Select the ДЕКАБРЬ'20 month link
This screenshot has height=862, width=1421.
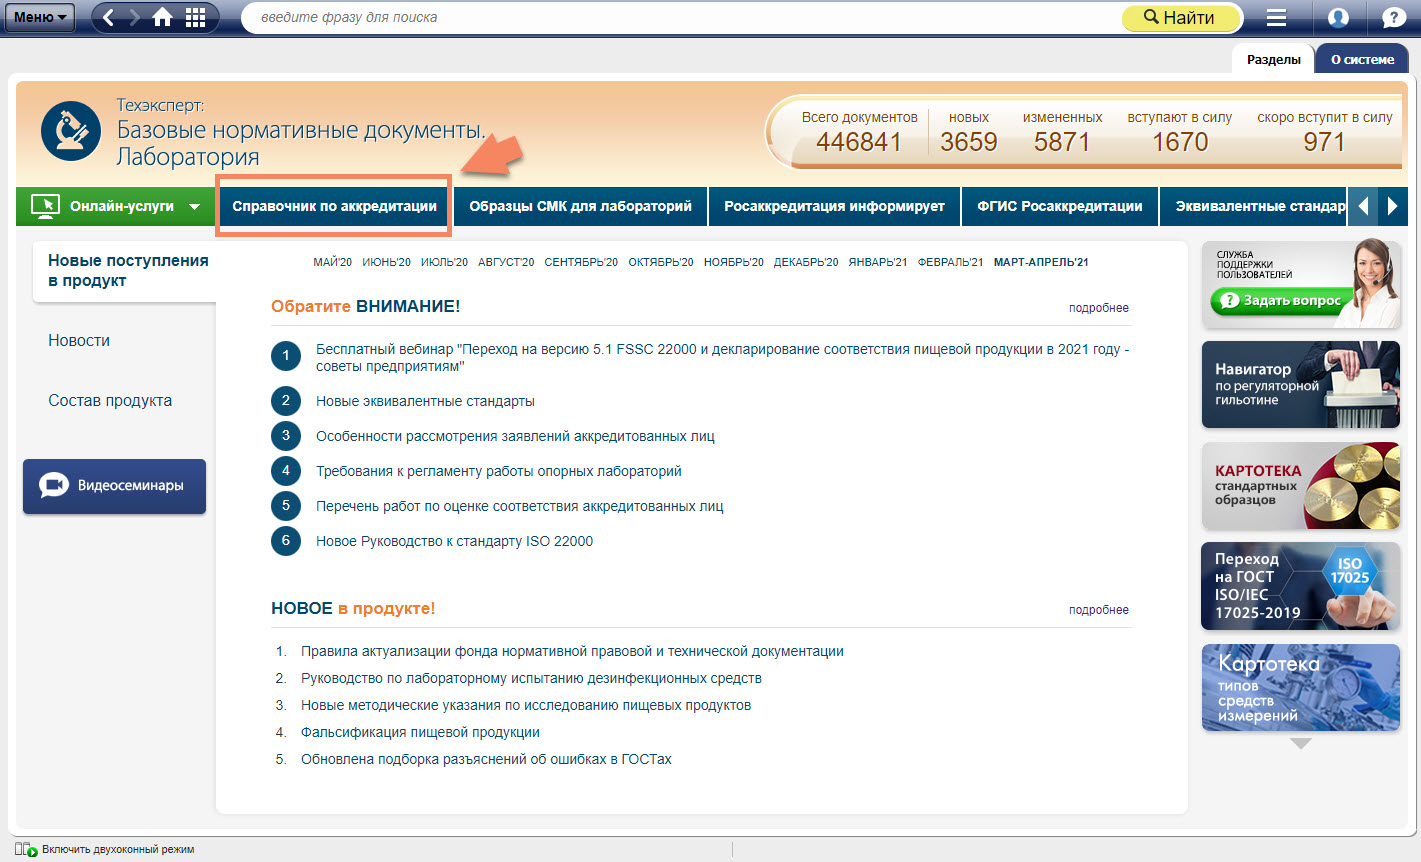[806, 262]
